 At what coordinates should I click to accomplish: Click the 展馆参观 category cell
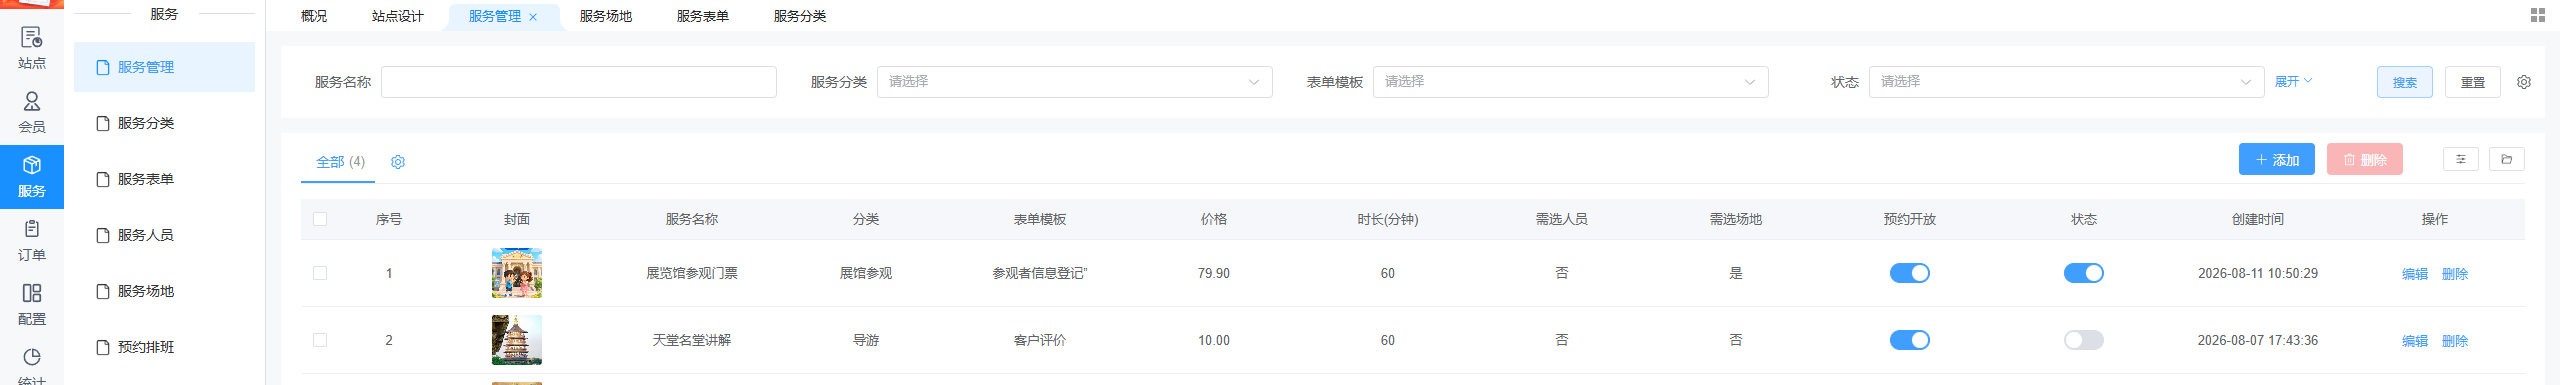click(866, 273)
